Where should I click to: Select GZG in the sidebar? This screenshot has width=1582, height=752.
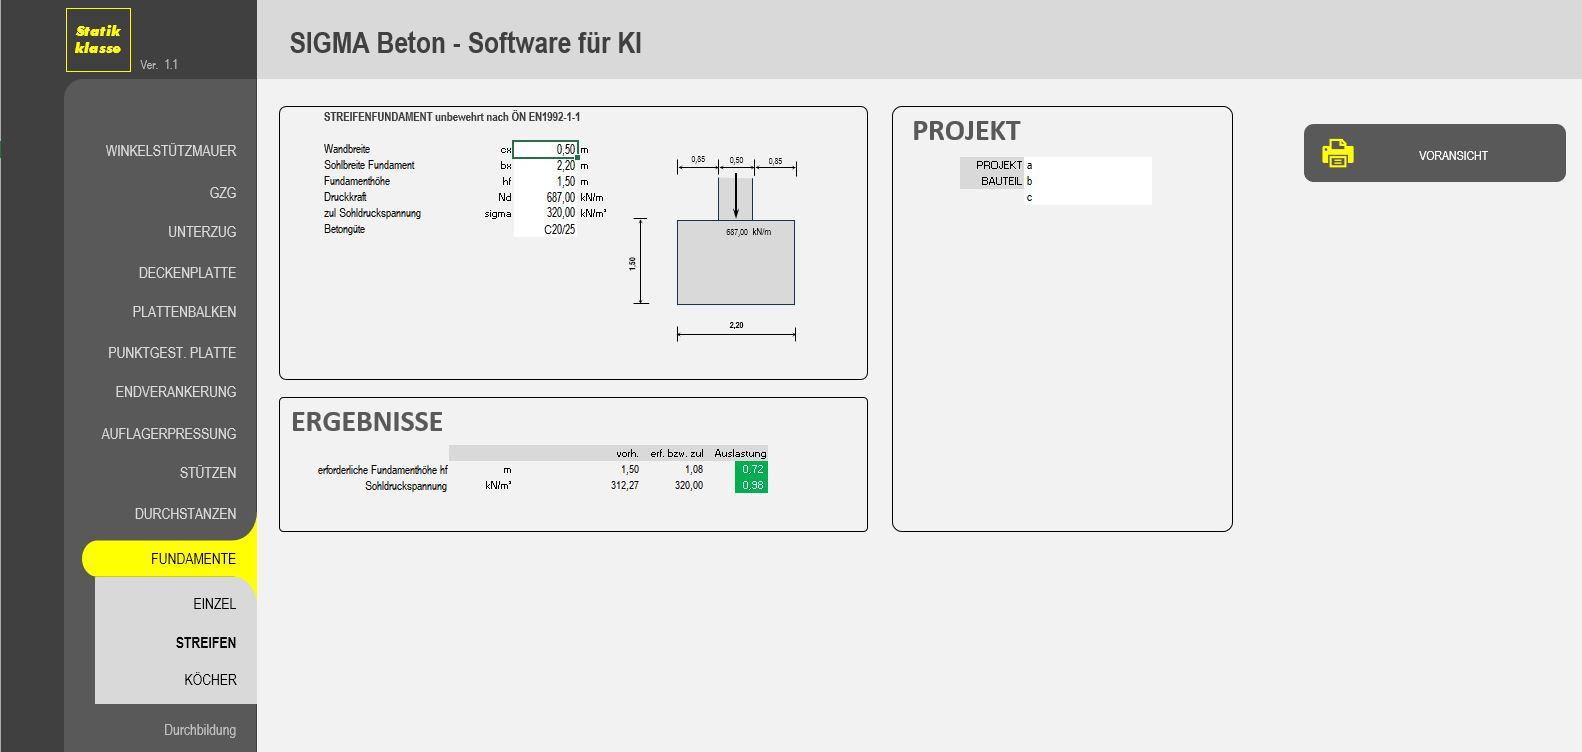222,193
